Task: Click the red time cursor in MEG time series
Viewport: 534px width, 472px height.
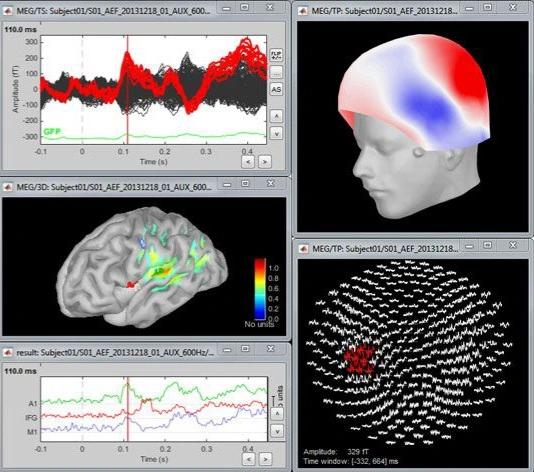Action: 127,90
